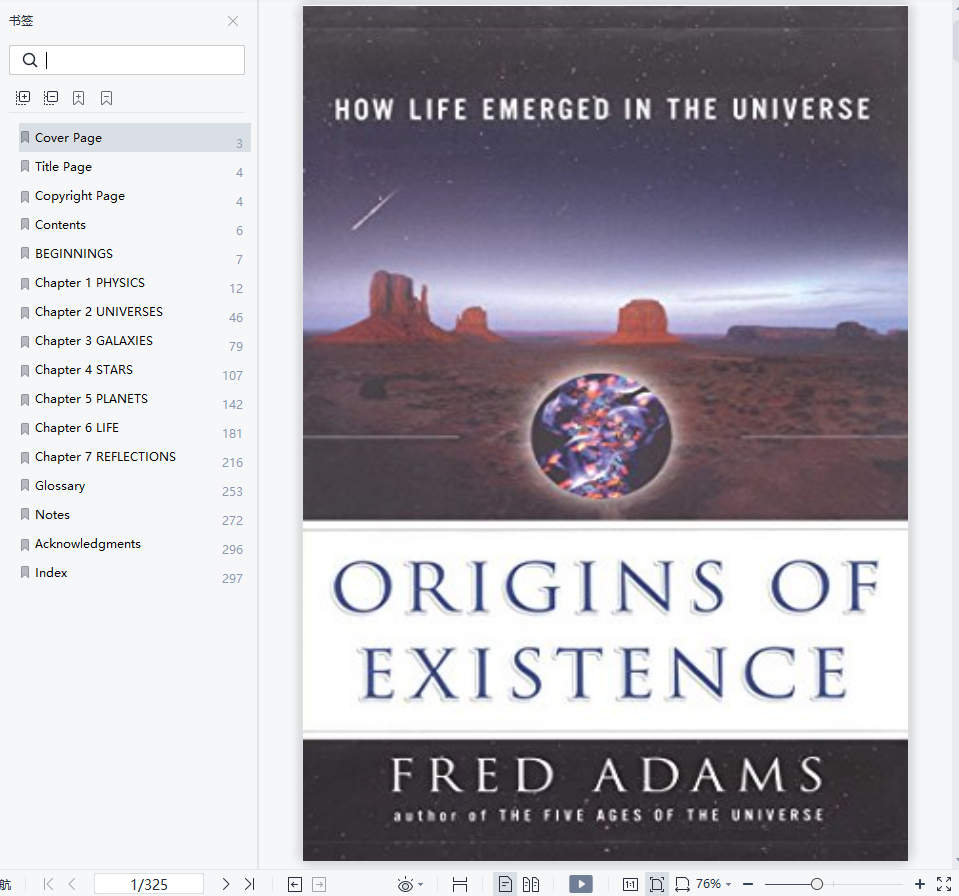Expand all bookmarks icon
Viewport: 959px width, 896px height.
[x=23, y=98]
